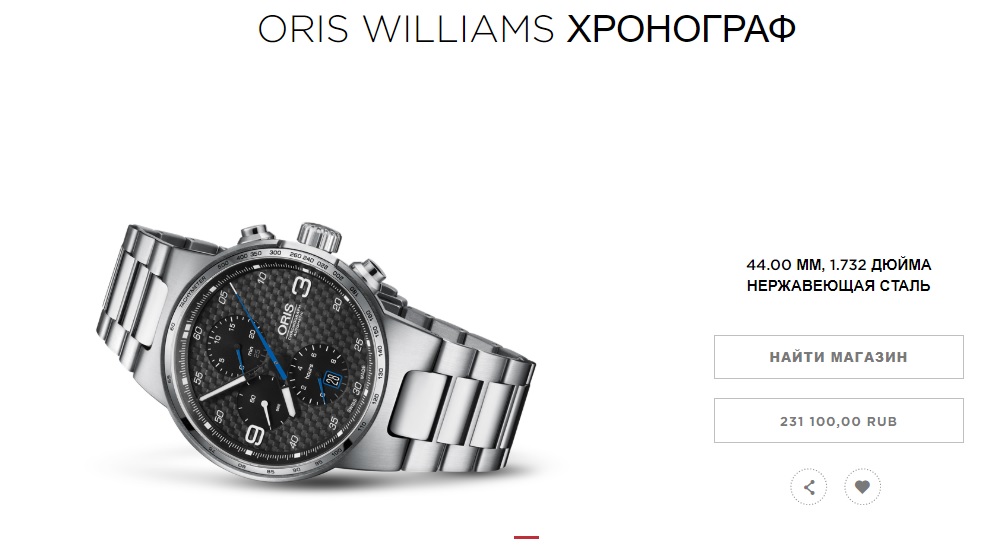Image resolution: width=987 pixels, height=557 pixels.
Task: Click the TACHYMETER label on the bezel
Action: [191, 290]
